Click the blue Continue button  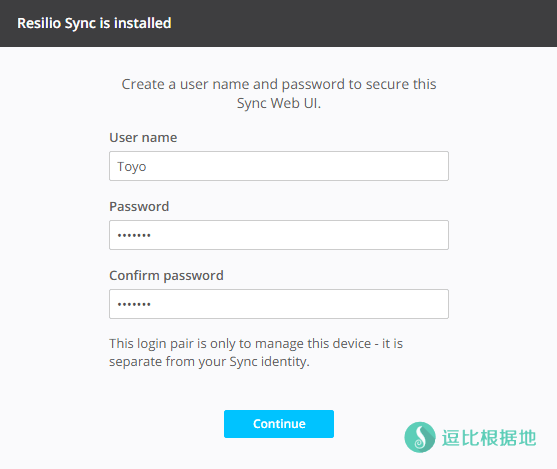click(279, 424)
